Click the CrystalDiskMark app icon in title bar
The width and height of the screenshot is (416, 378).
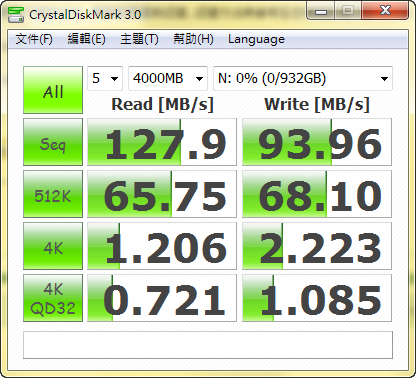click(x=16, y=14)
